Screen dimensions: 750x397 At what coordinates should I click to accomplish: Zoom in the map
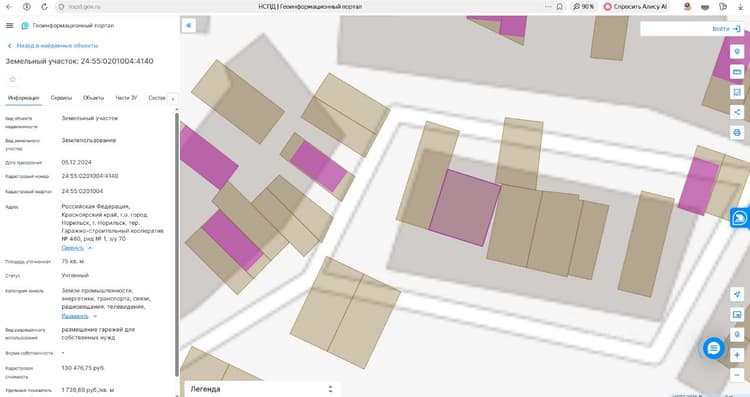737,355
